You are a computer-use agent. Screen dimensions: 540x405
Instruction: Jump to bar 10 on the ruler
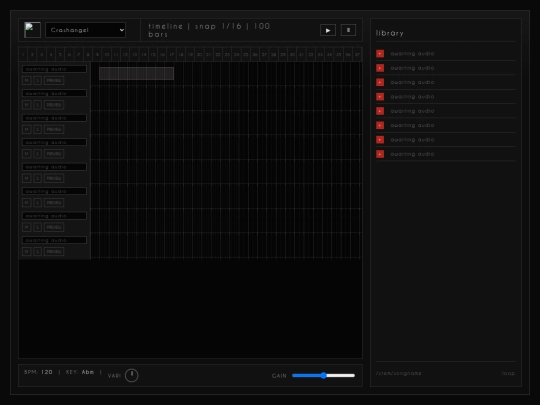point(107,54)
